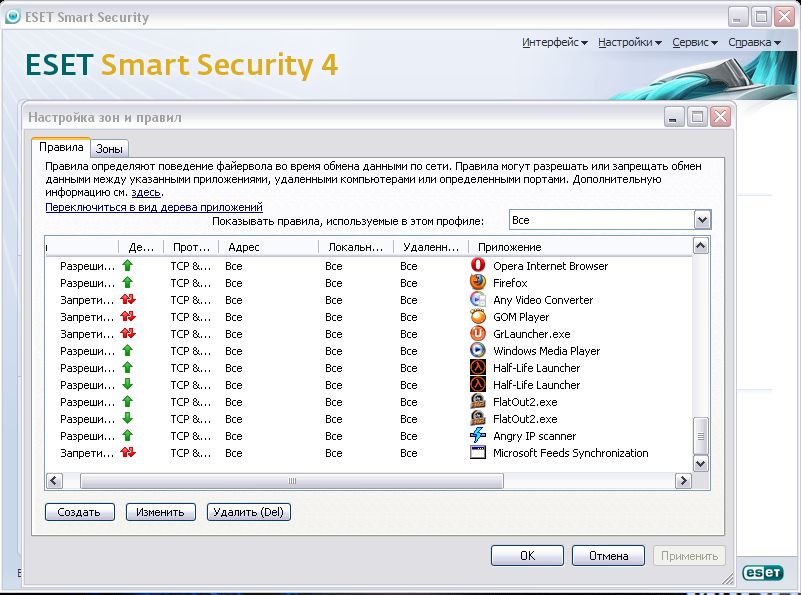801x595 pixels.
Task: Open the Интерфейс dropdown menu
Action: pyautogui.click(x=555, y=42)
